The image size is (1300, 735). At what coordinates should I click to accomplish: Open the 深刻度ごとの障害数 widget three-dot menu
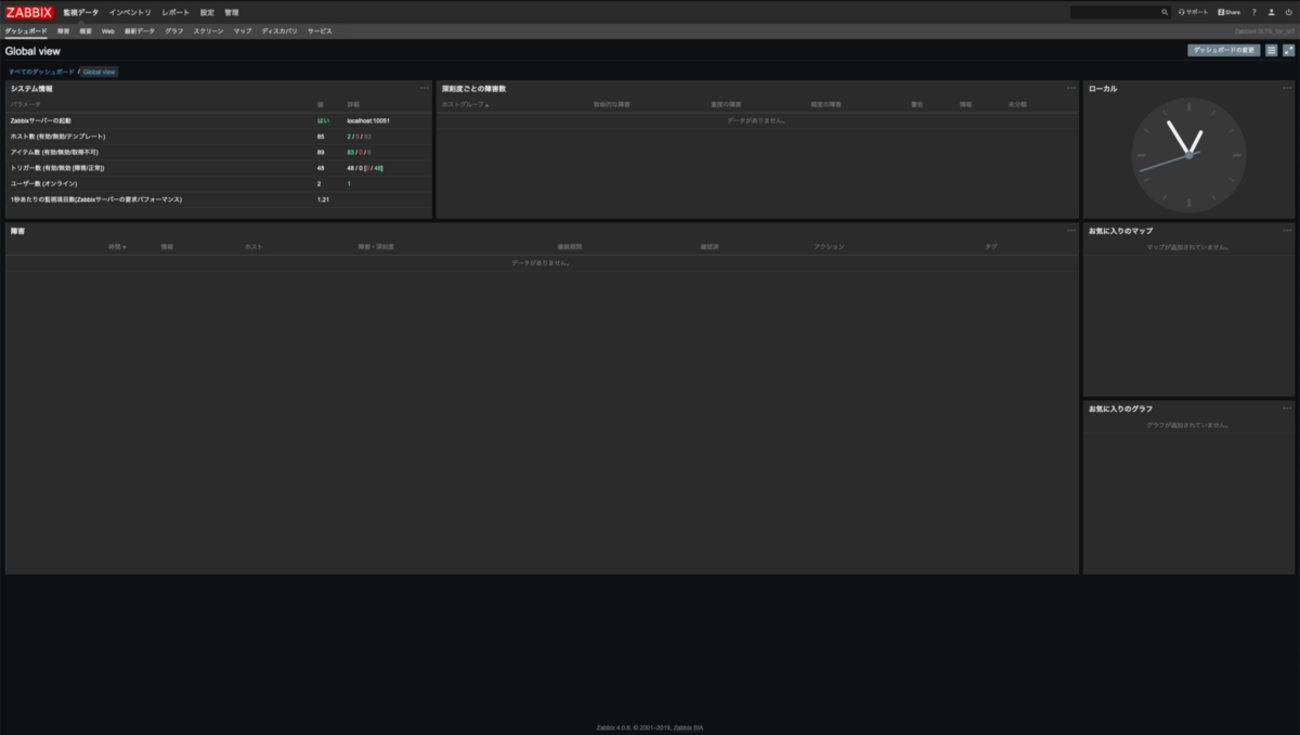tap(1071, 88)
